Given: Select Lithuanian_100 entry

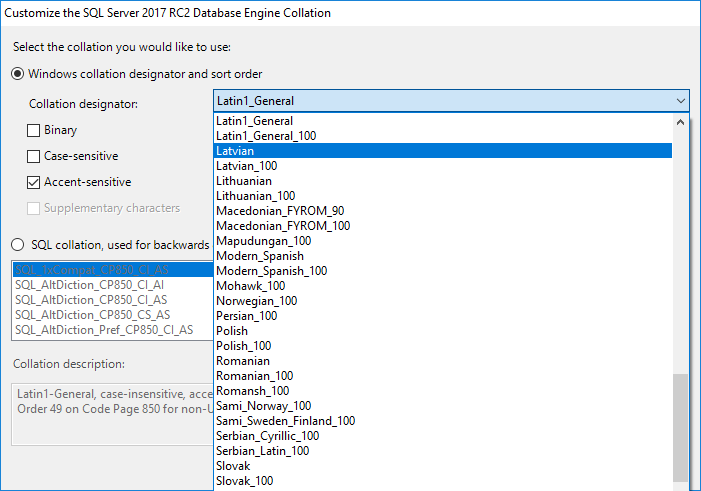Looking at the screenshot, I should pyautogui.click(x=443, y=196).
